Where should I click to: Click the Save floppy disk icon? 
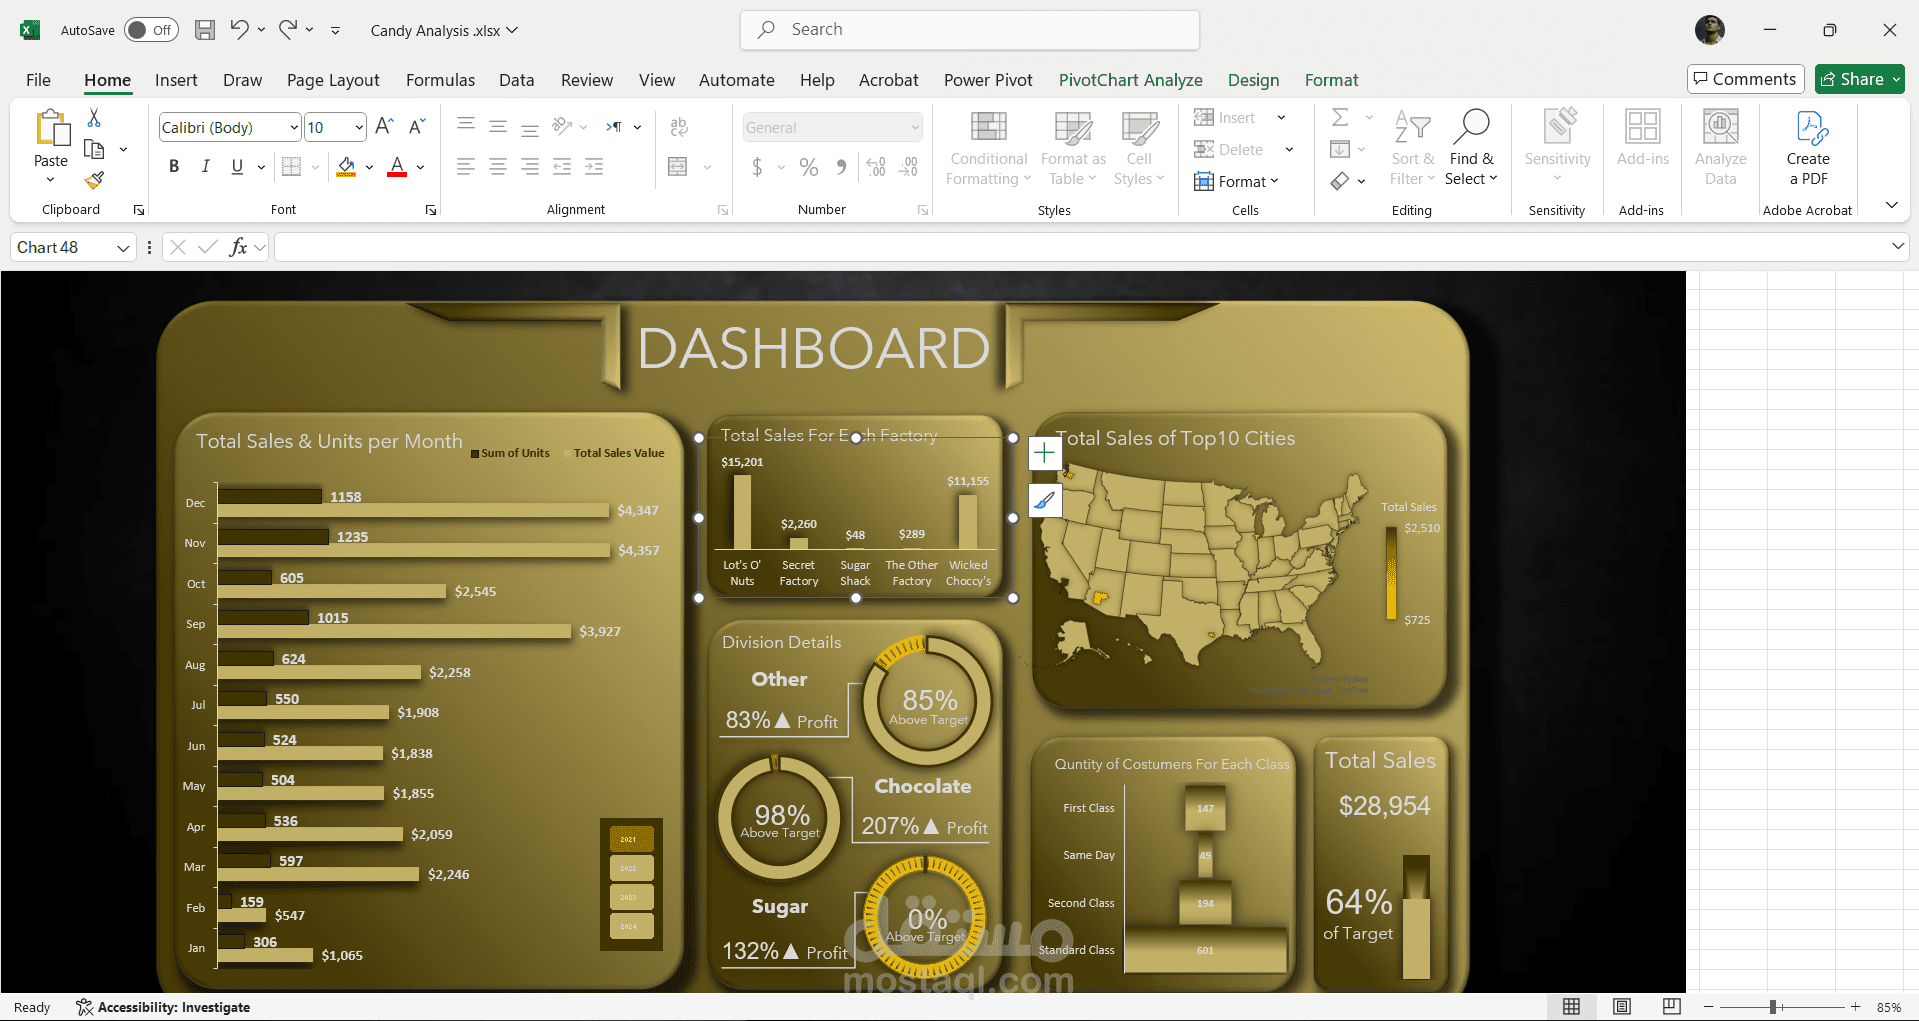[205, 30]
